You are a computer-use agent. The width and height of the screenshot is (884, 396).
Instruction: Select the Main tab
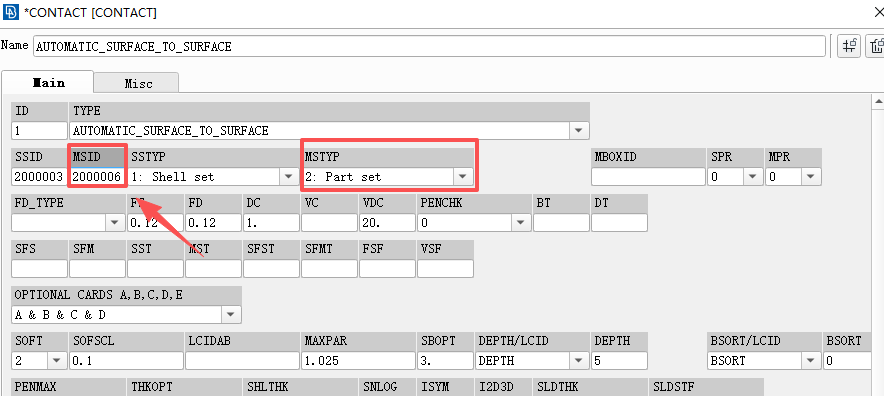pos(48,82)
